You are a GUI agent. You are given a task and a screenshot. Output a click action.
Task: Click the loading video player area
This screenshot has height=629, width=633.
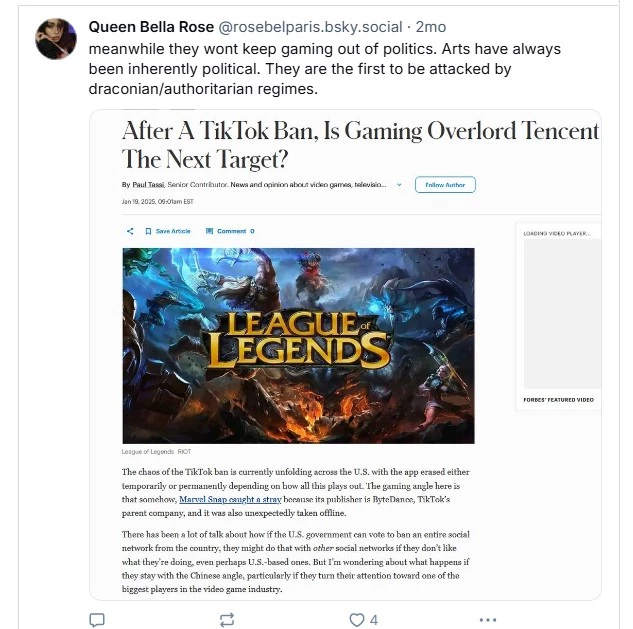(562, 313)
